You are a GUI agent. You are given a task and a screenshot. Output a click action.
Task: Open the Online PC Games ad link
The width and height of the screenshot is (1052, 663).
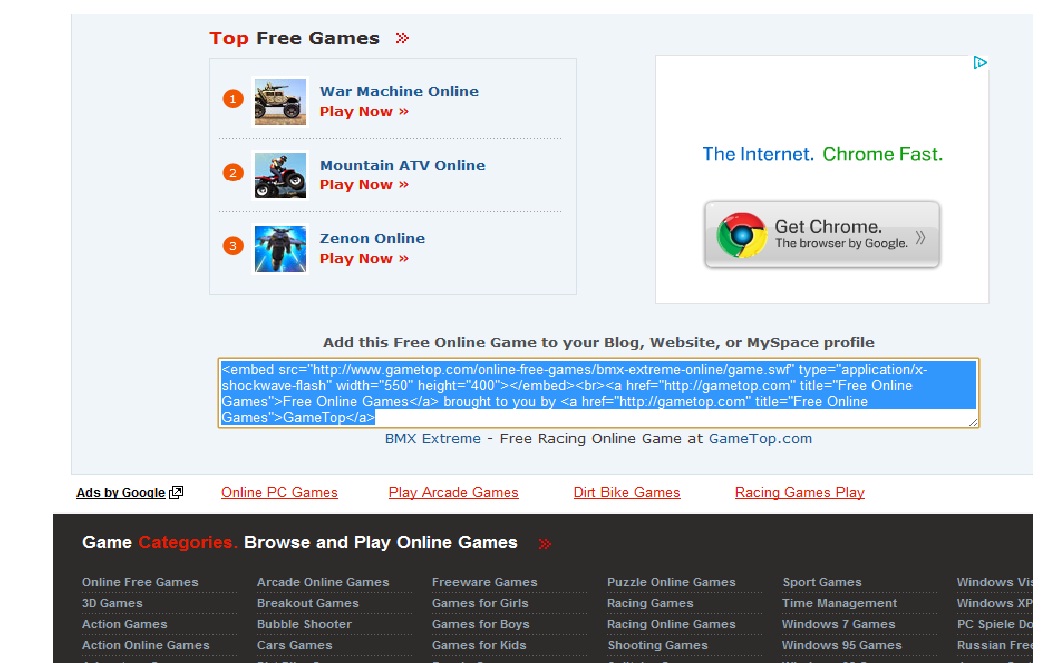point(279,493)
